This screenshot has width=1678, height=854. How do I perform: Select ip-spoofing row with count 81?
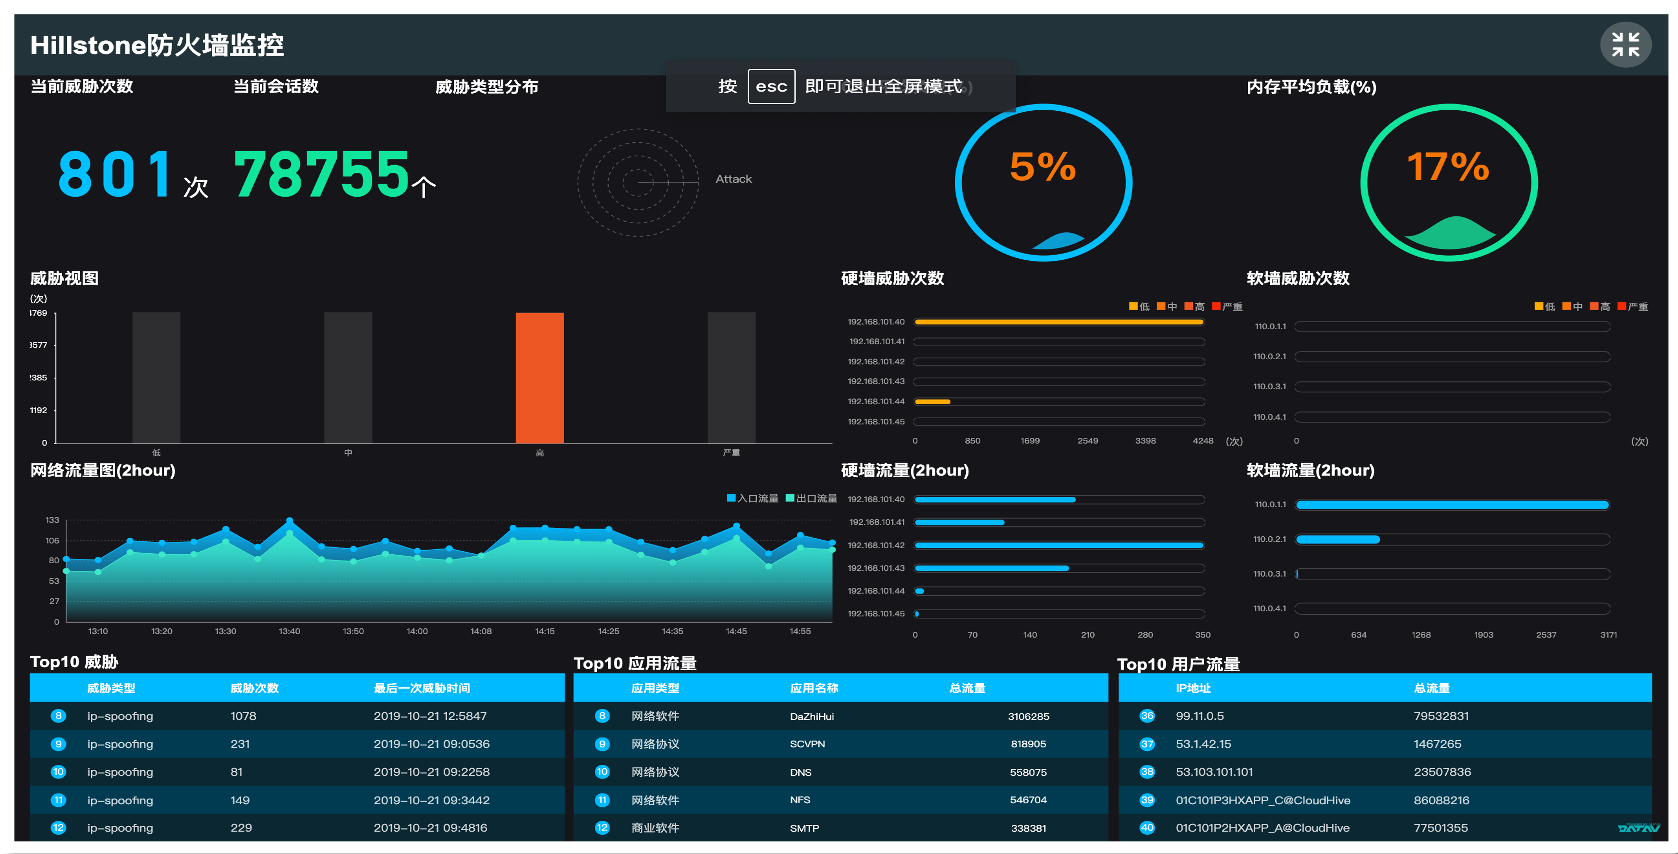pos(297,772)
